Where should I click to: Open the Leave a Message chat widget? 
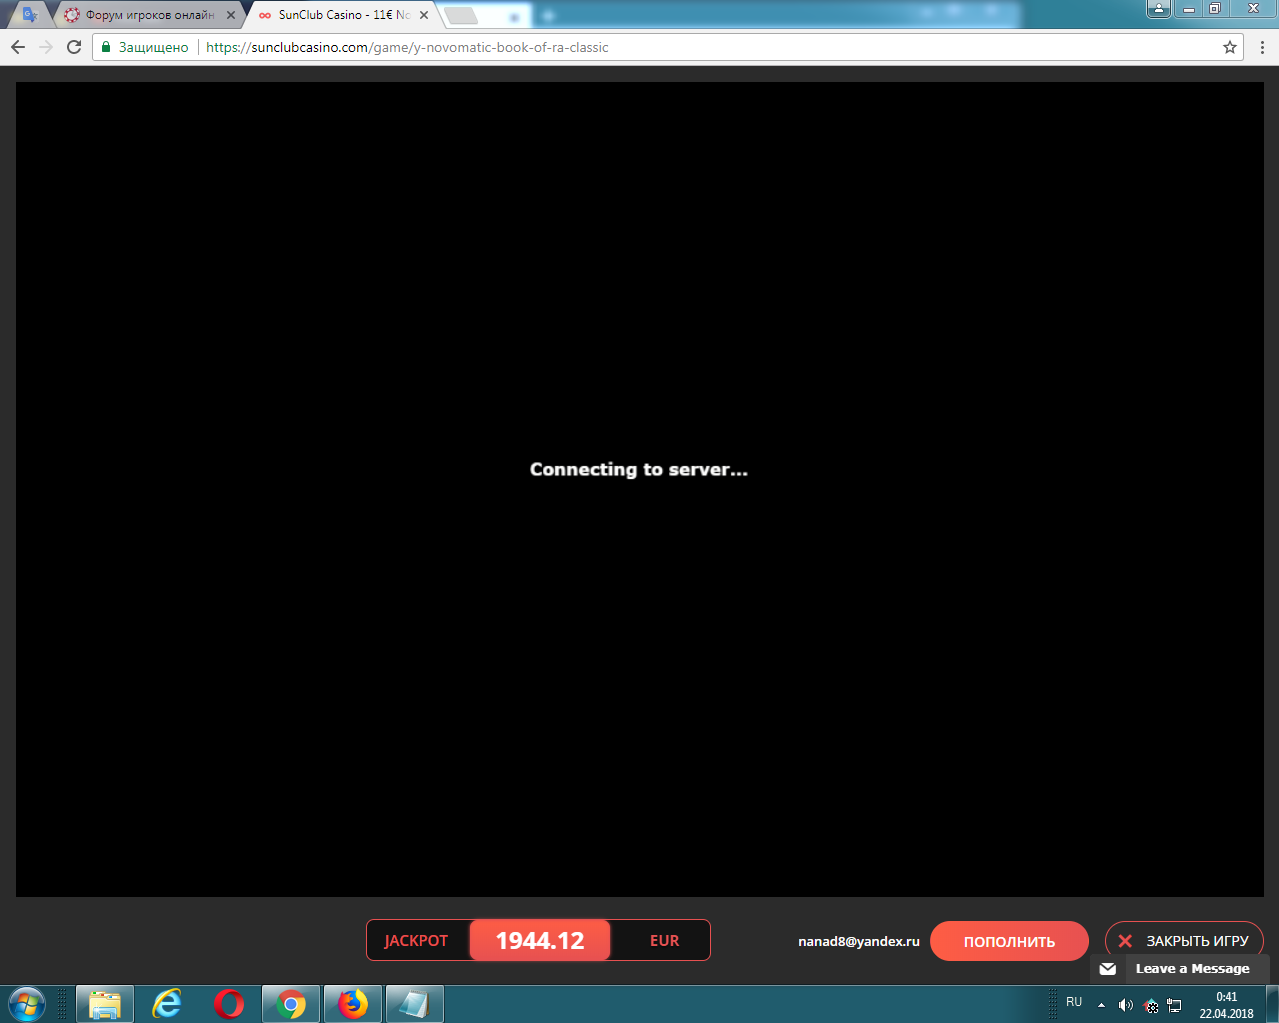(x=1178, y=968)
